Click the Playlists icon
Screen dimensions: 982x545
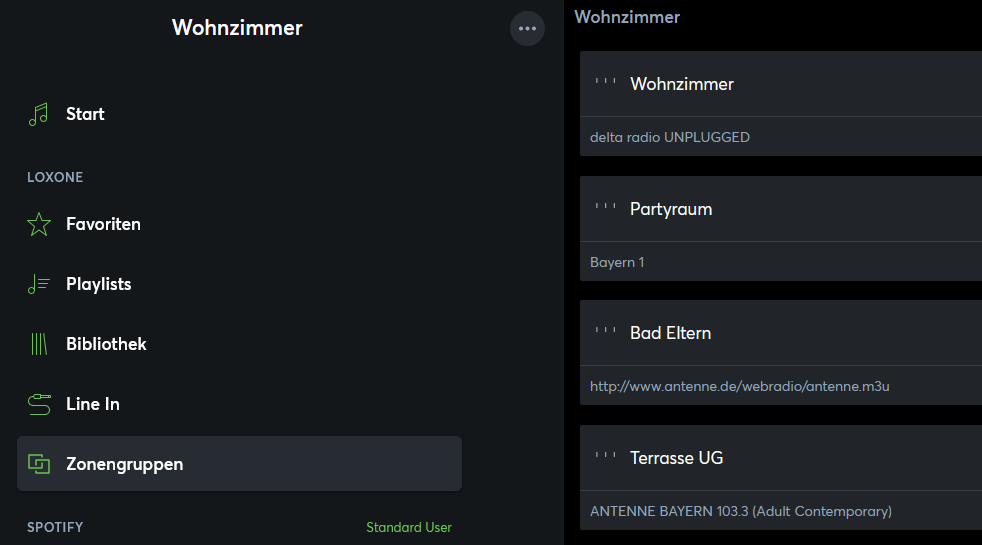[x=39, y=284]
